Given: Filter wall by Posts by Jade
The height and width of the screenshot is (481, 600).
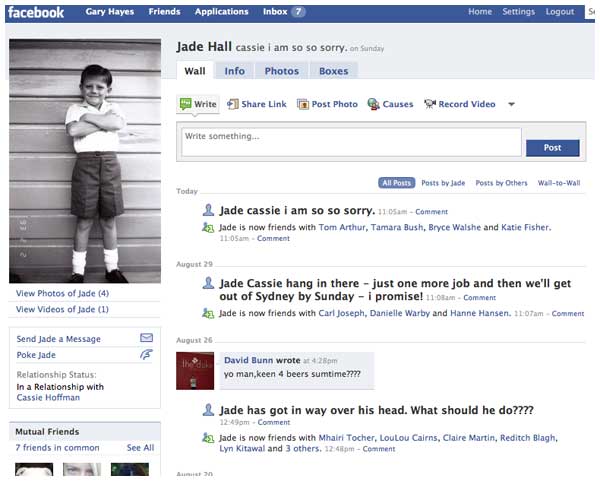Looking at the screenshot, I should (x=443, y=183).
